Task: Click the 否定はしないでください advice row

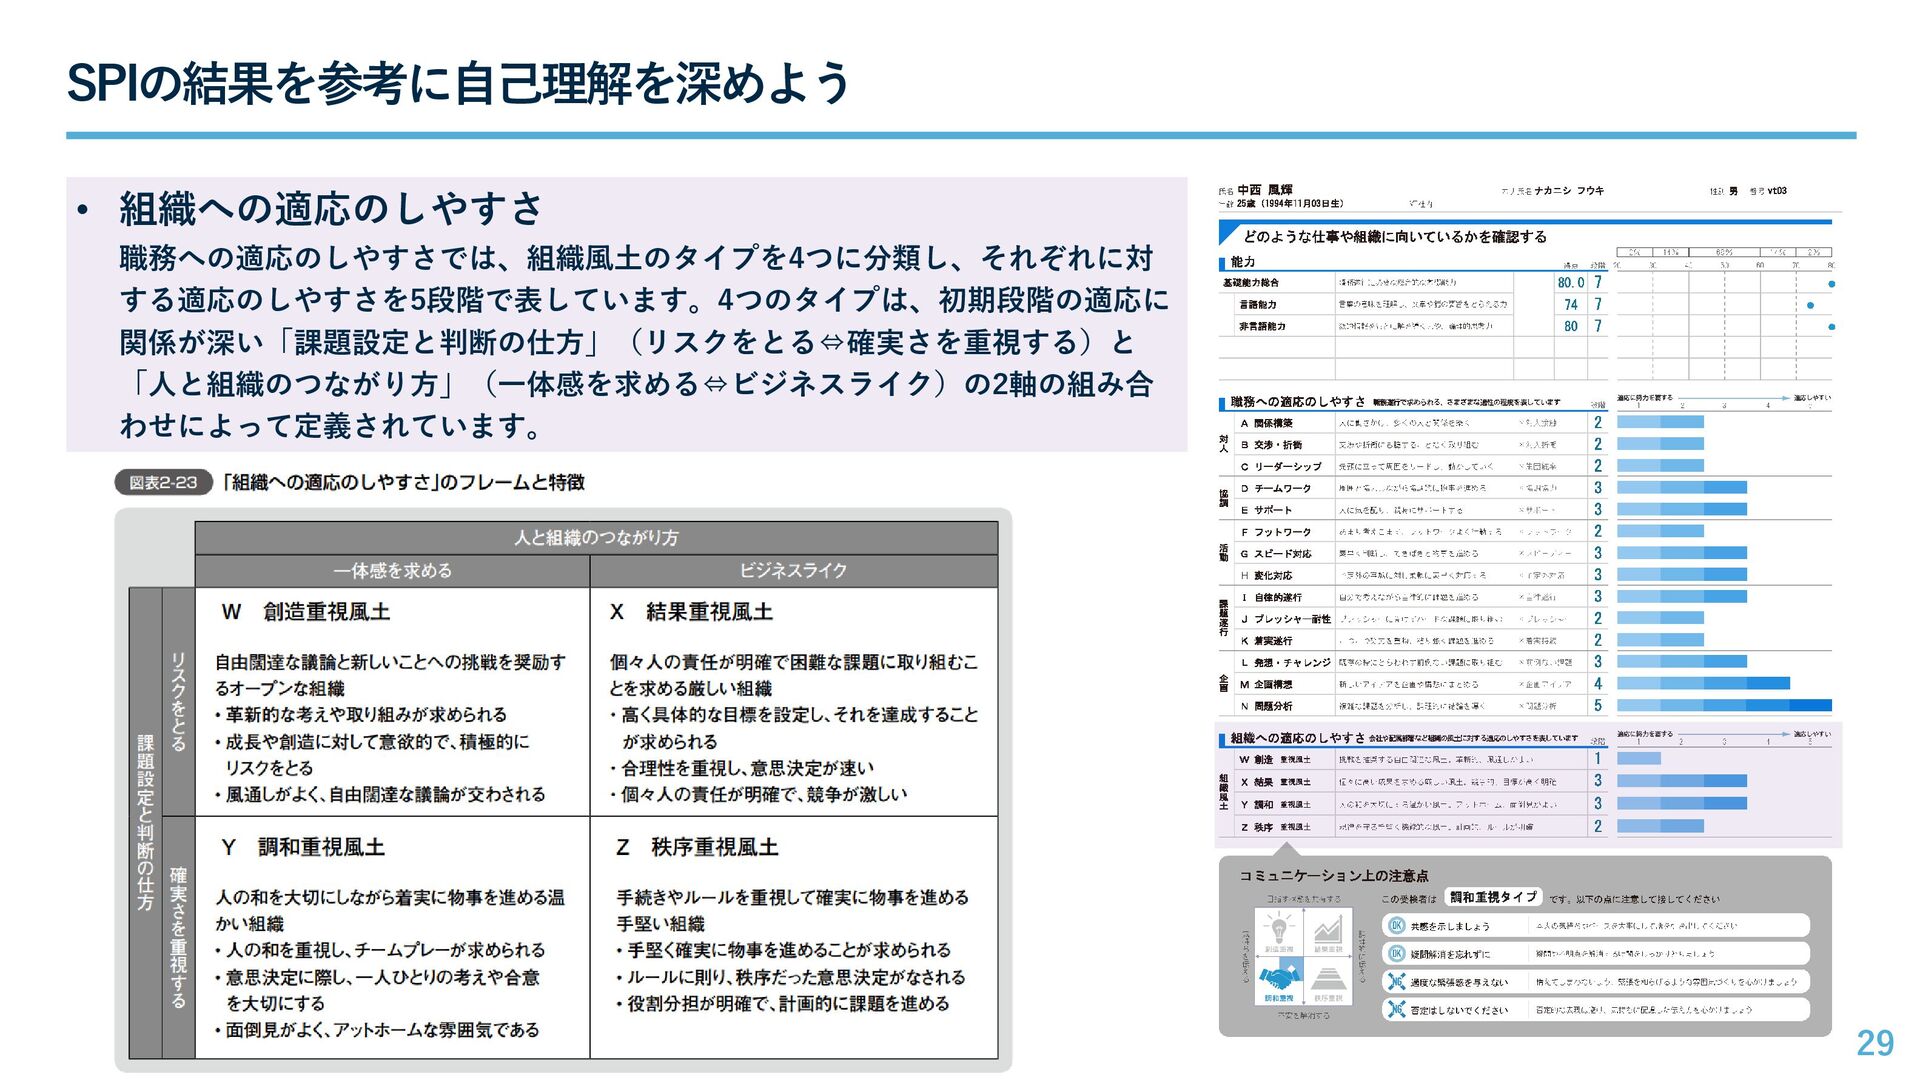Action: coord(1596,1010)
